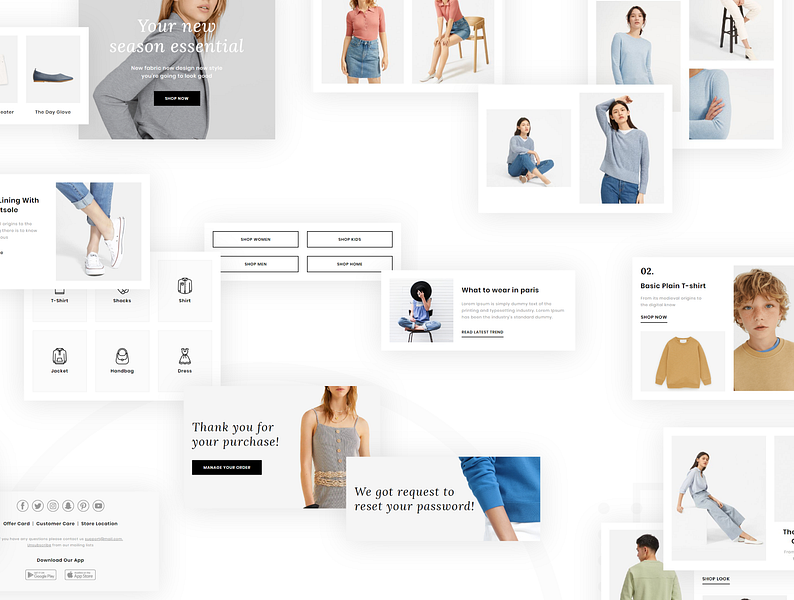Open the Store Location footer link
The height and width of the screenshot is (600, 794).
99,524
